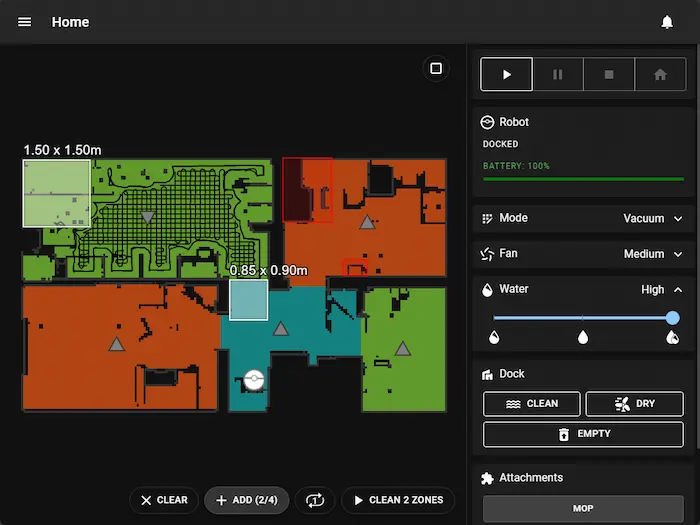Add a zone with ADD (2/4)
Viewport: 700px width, 525px height.
pos(247,500)
